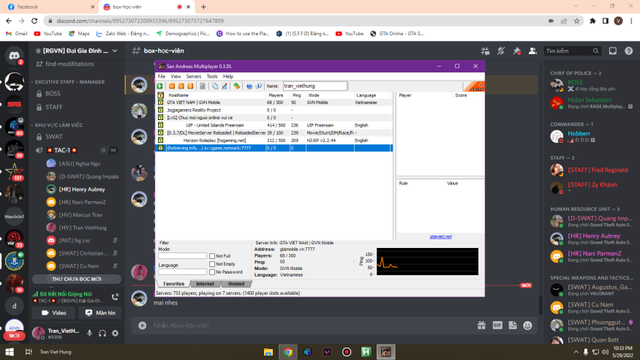The image size is (640, 360).
Task: Open Discord threads icon in channel header
Action: point(485,51)
